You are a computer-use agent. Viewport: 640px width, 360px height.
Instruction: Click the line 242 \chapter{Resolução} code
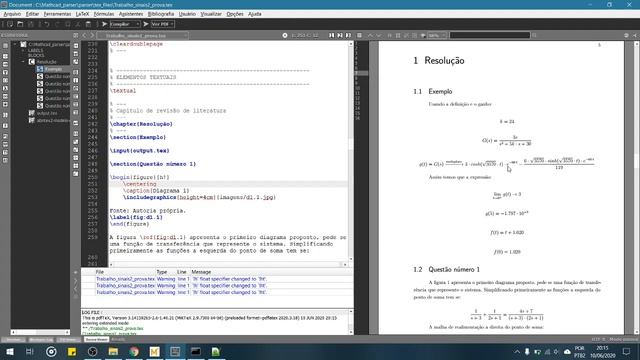click(141, 124)
